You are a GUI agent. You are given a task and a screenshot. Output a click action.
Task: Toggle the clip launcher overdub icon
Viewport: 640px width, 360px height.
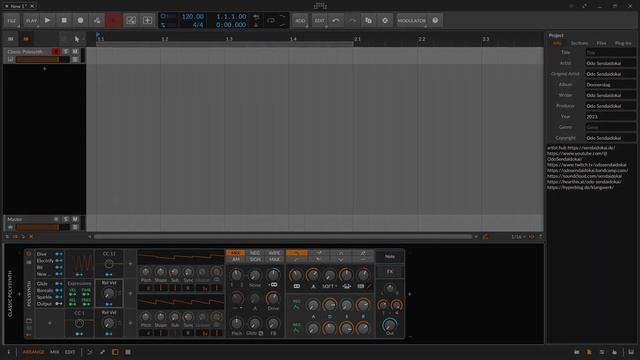131,20
